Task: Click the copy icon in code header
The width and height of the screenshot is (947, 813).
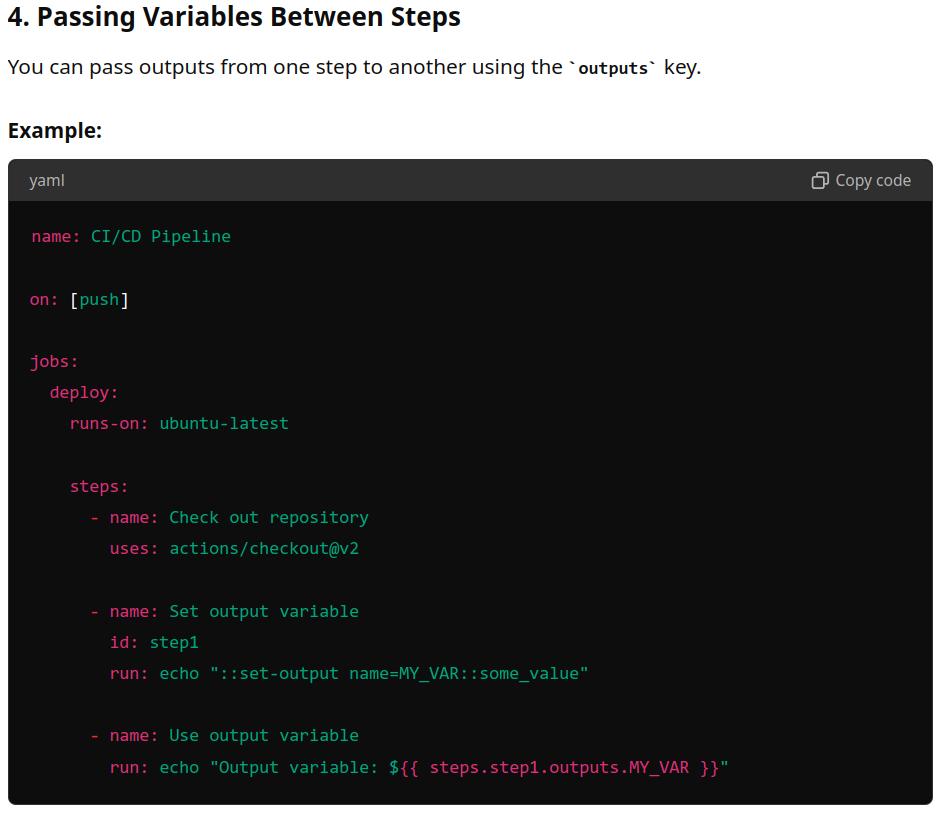Action: pyautogui.click(x=820, y=180)
